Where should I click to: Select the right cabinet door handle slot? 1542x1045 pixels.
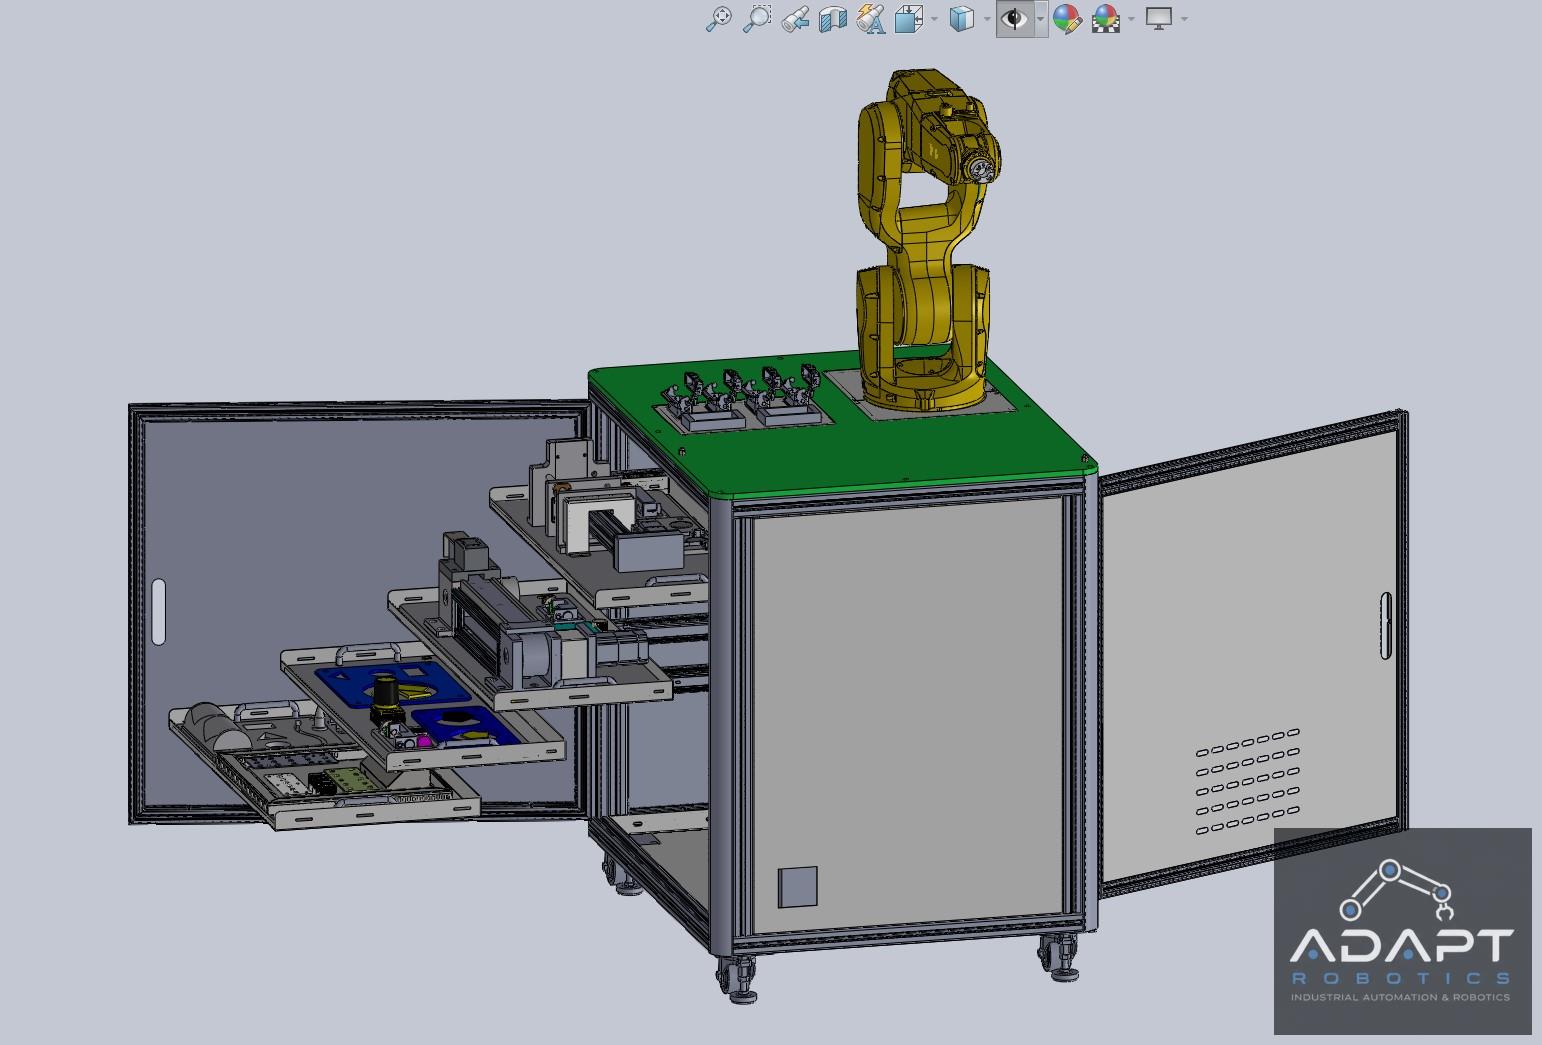[x=1385, y=625]
